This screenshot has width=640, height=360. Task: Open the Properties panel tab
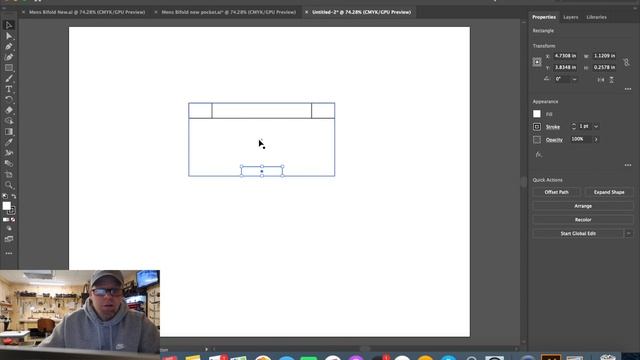[x=544, y=17]
